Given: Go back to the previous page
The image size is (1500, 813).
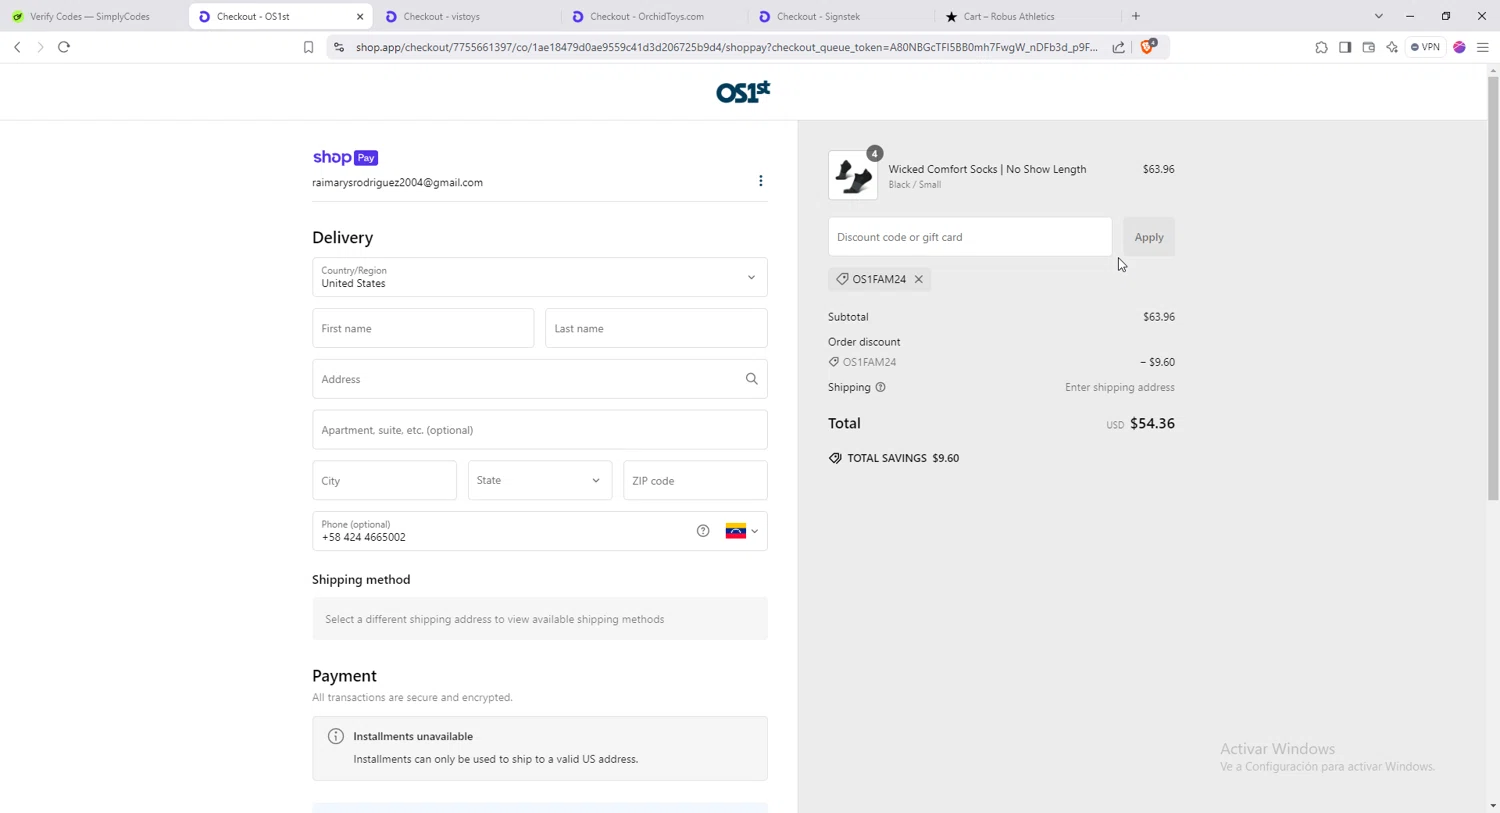Looking at the screenshot, I should coord(17,47).
